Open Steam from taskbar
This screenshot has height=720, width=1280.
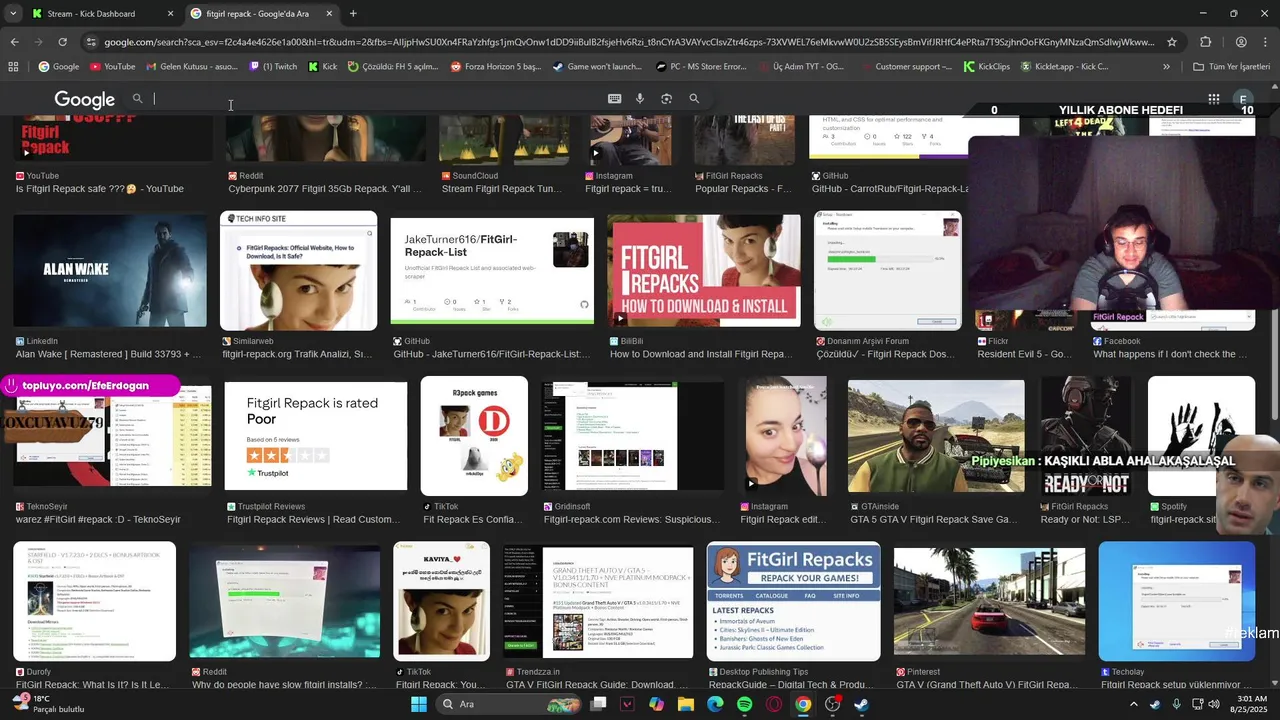click(x=861, y=704)
